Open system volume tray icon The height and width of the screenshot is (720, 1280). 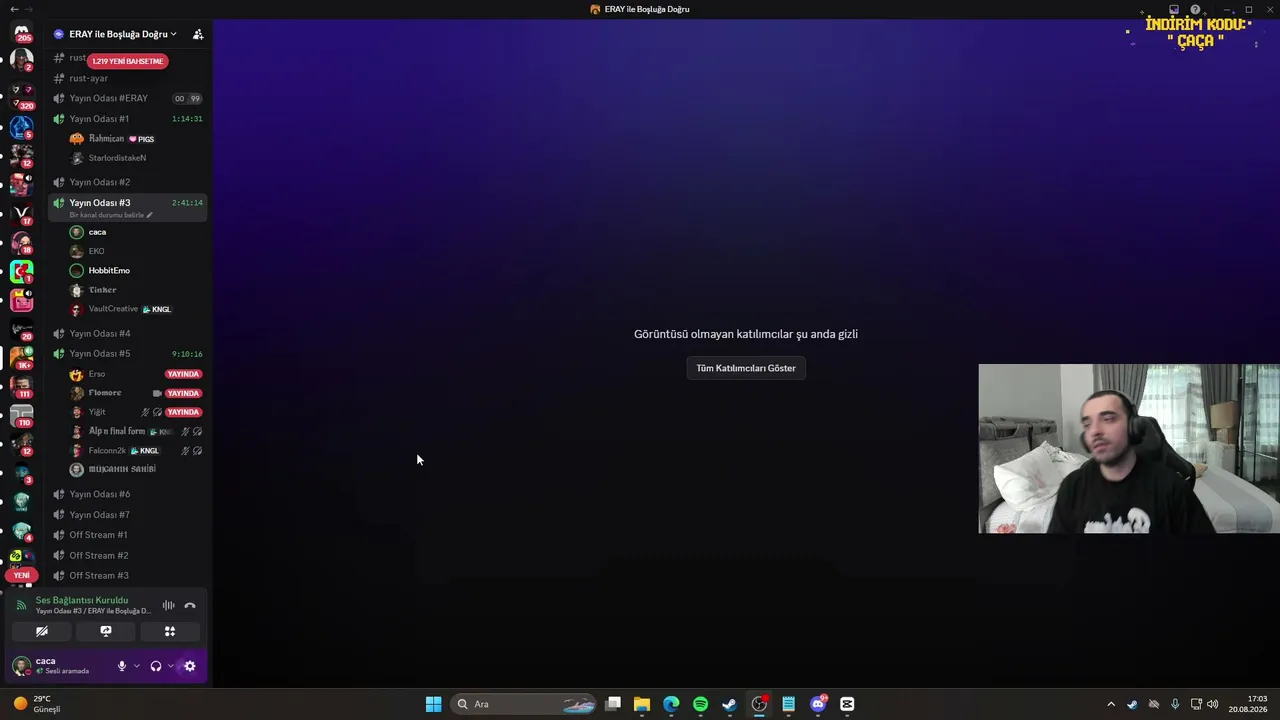pyautogui.click(x=1213, y=704)
